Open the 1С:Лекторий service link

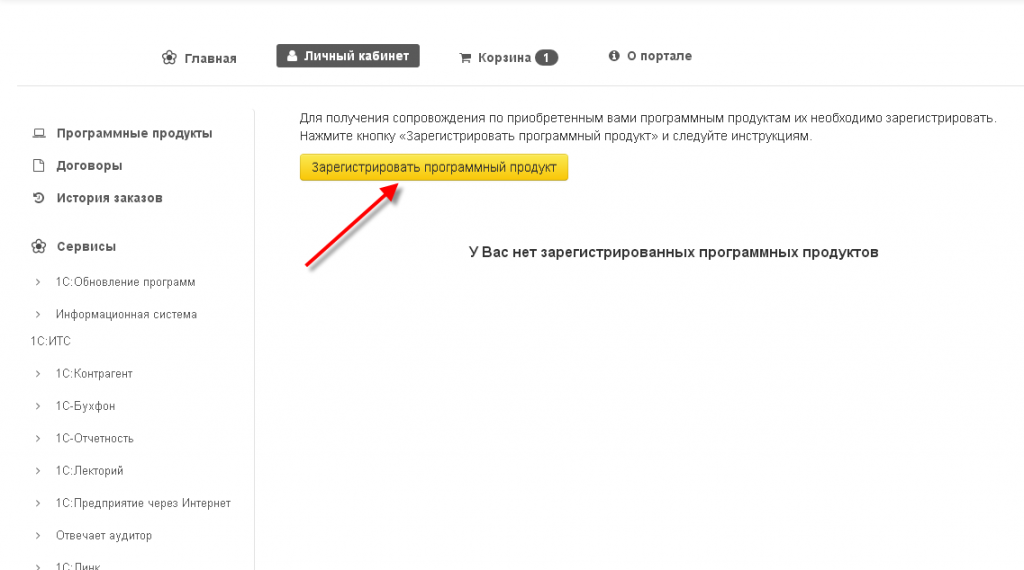90,471
